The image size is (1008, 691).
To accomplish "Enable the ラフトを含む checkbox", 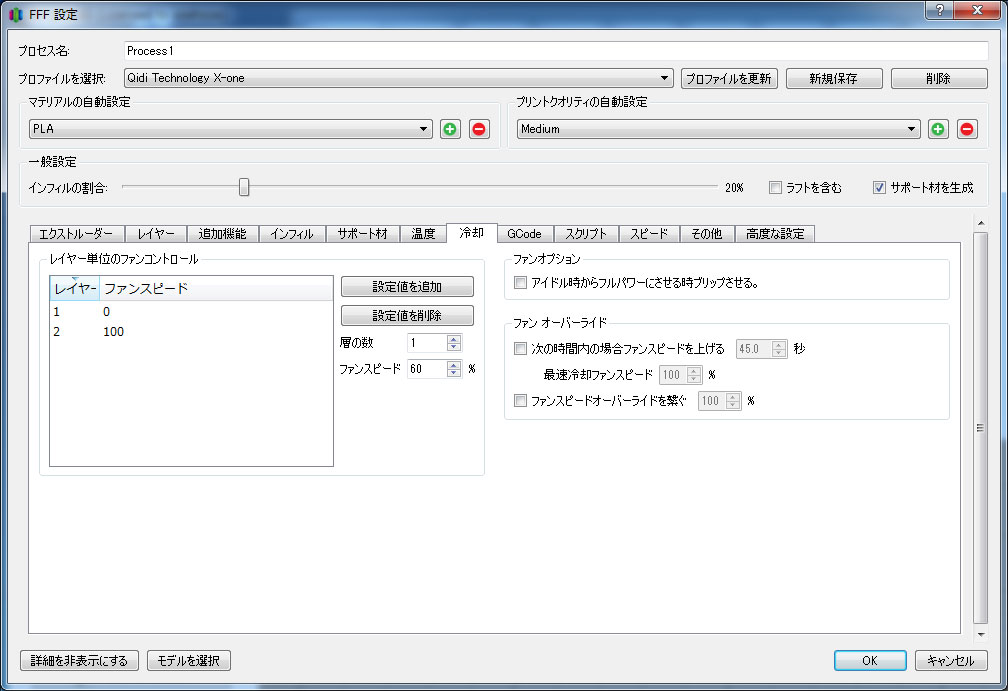I will pos(775,187).
